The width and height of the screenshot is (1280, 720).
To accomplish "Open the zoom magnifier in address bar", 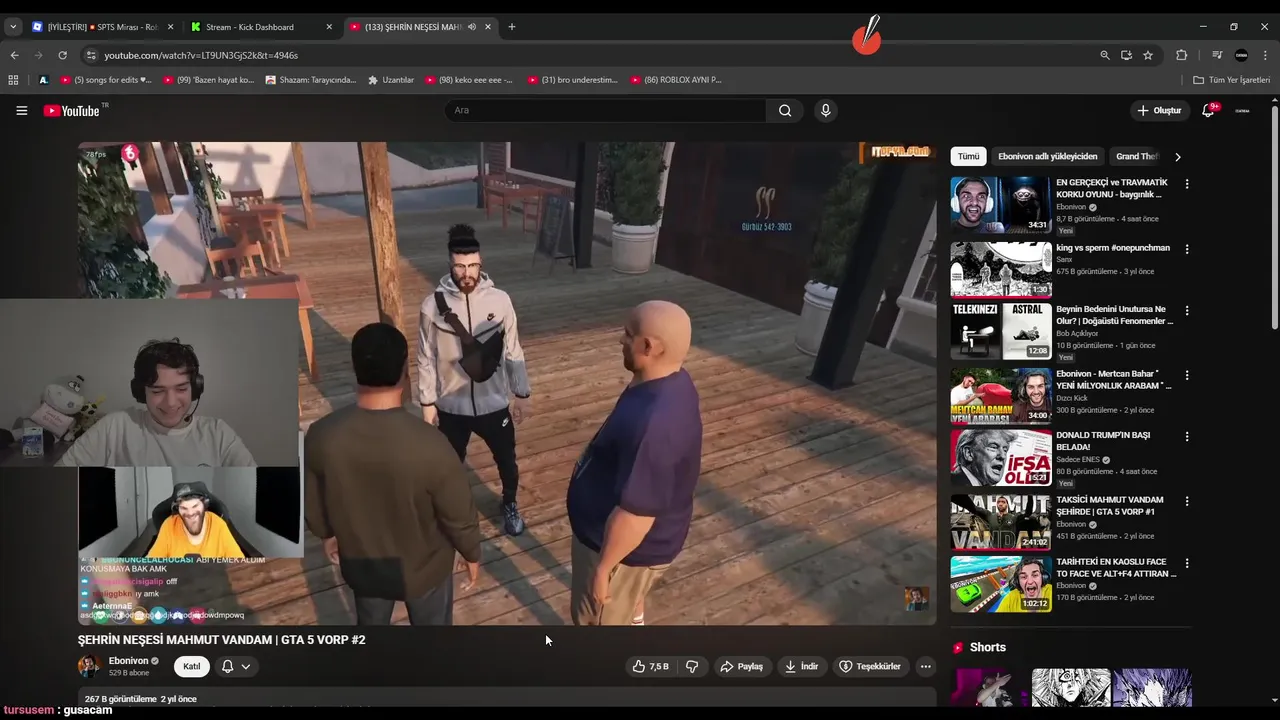I will click(x=1104, y=55).
